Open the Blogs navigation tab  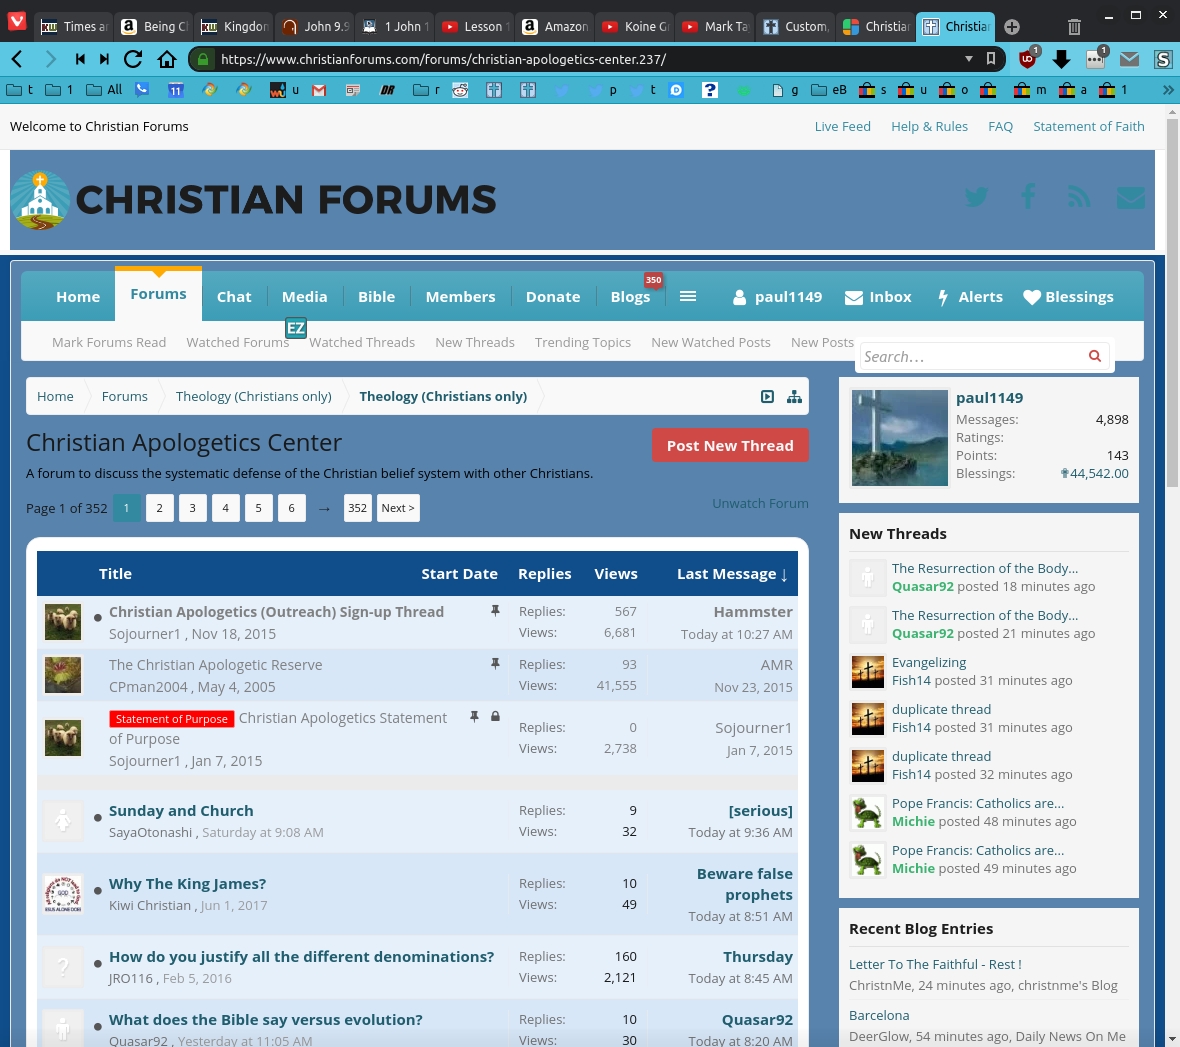tap(630, 297)
